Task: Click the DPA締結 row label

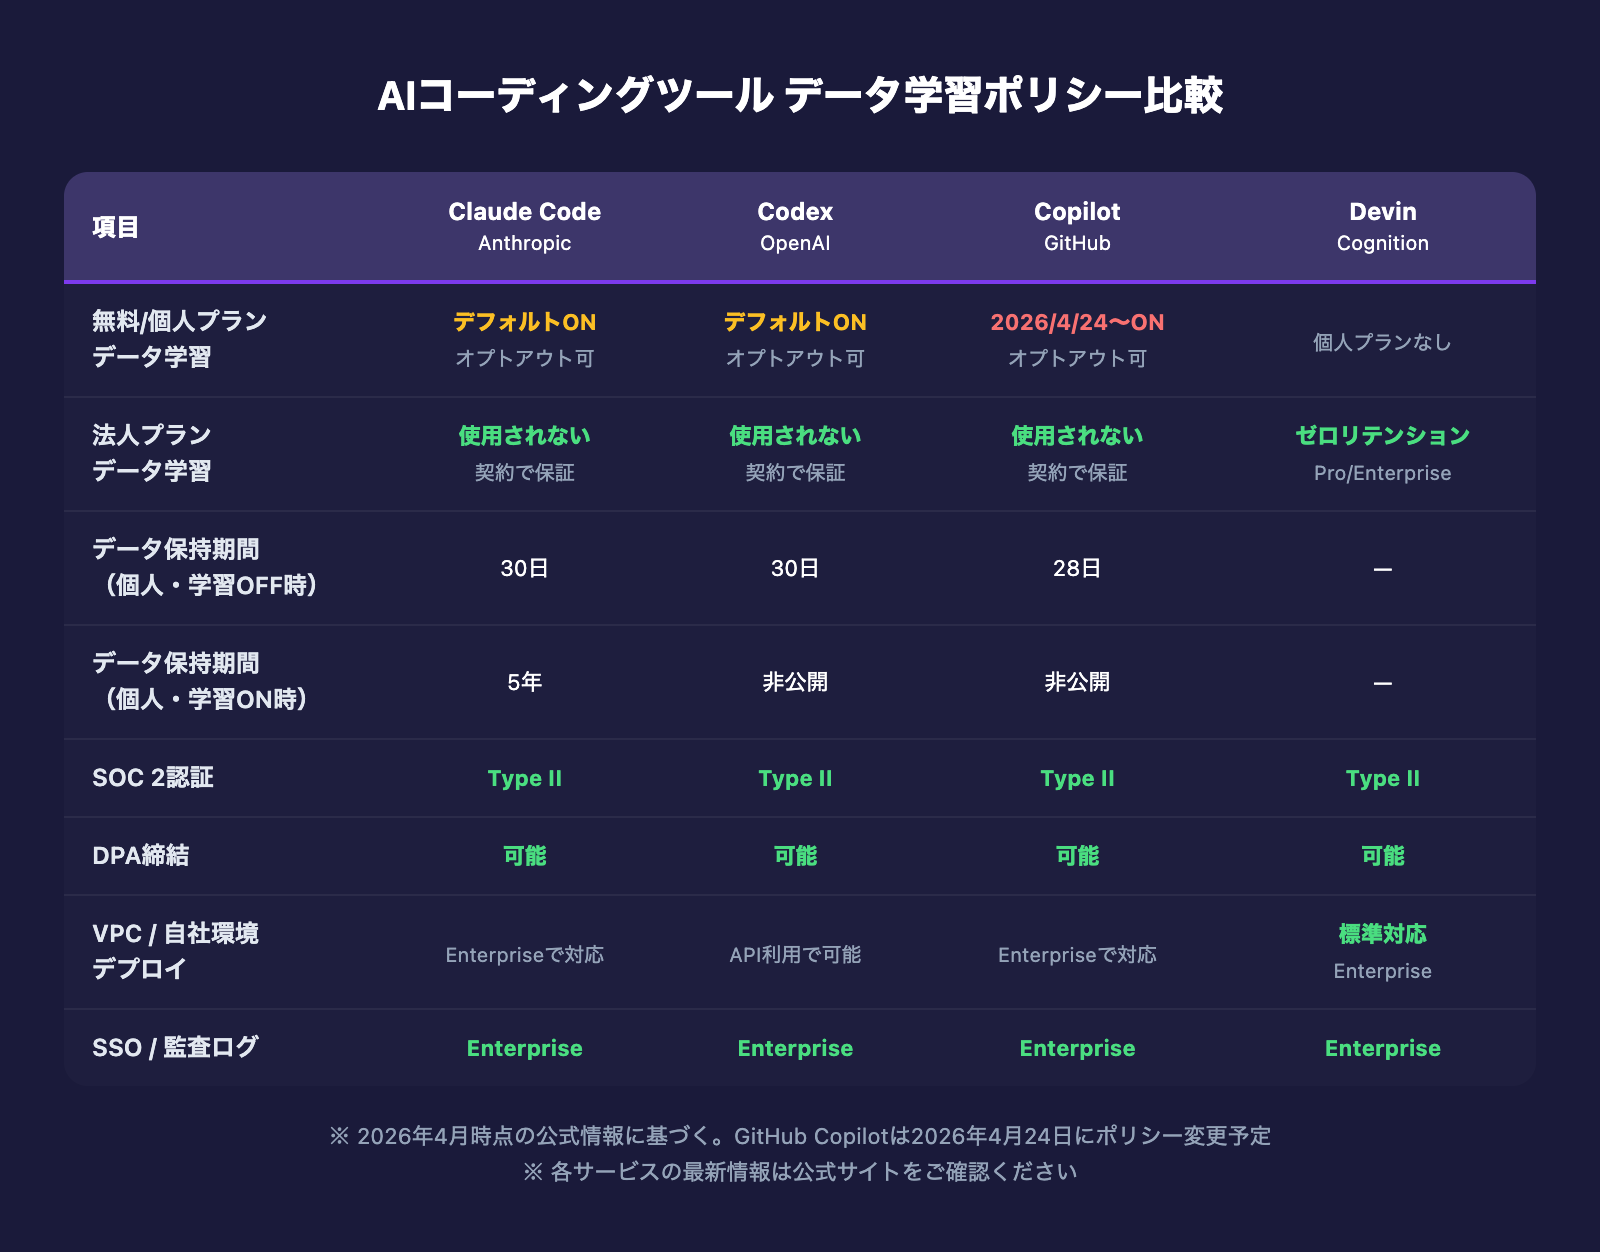Action: click(140, 855)
